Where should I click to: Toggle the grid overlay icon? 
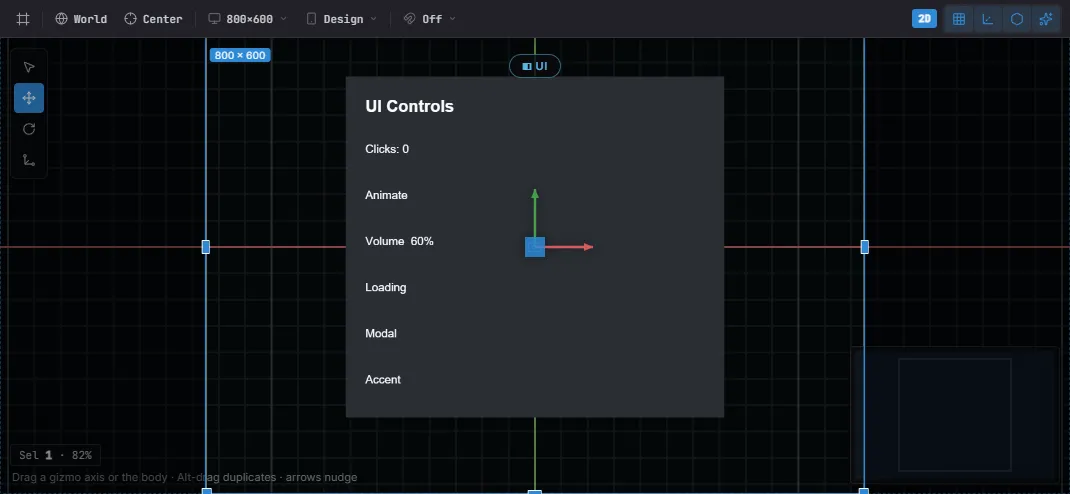coord(959,19)
